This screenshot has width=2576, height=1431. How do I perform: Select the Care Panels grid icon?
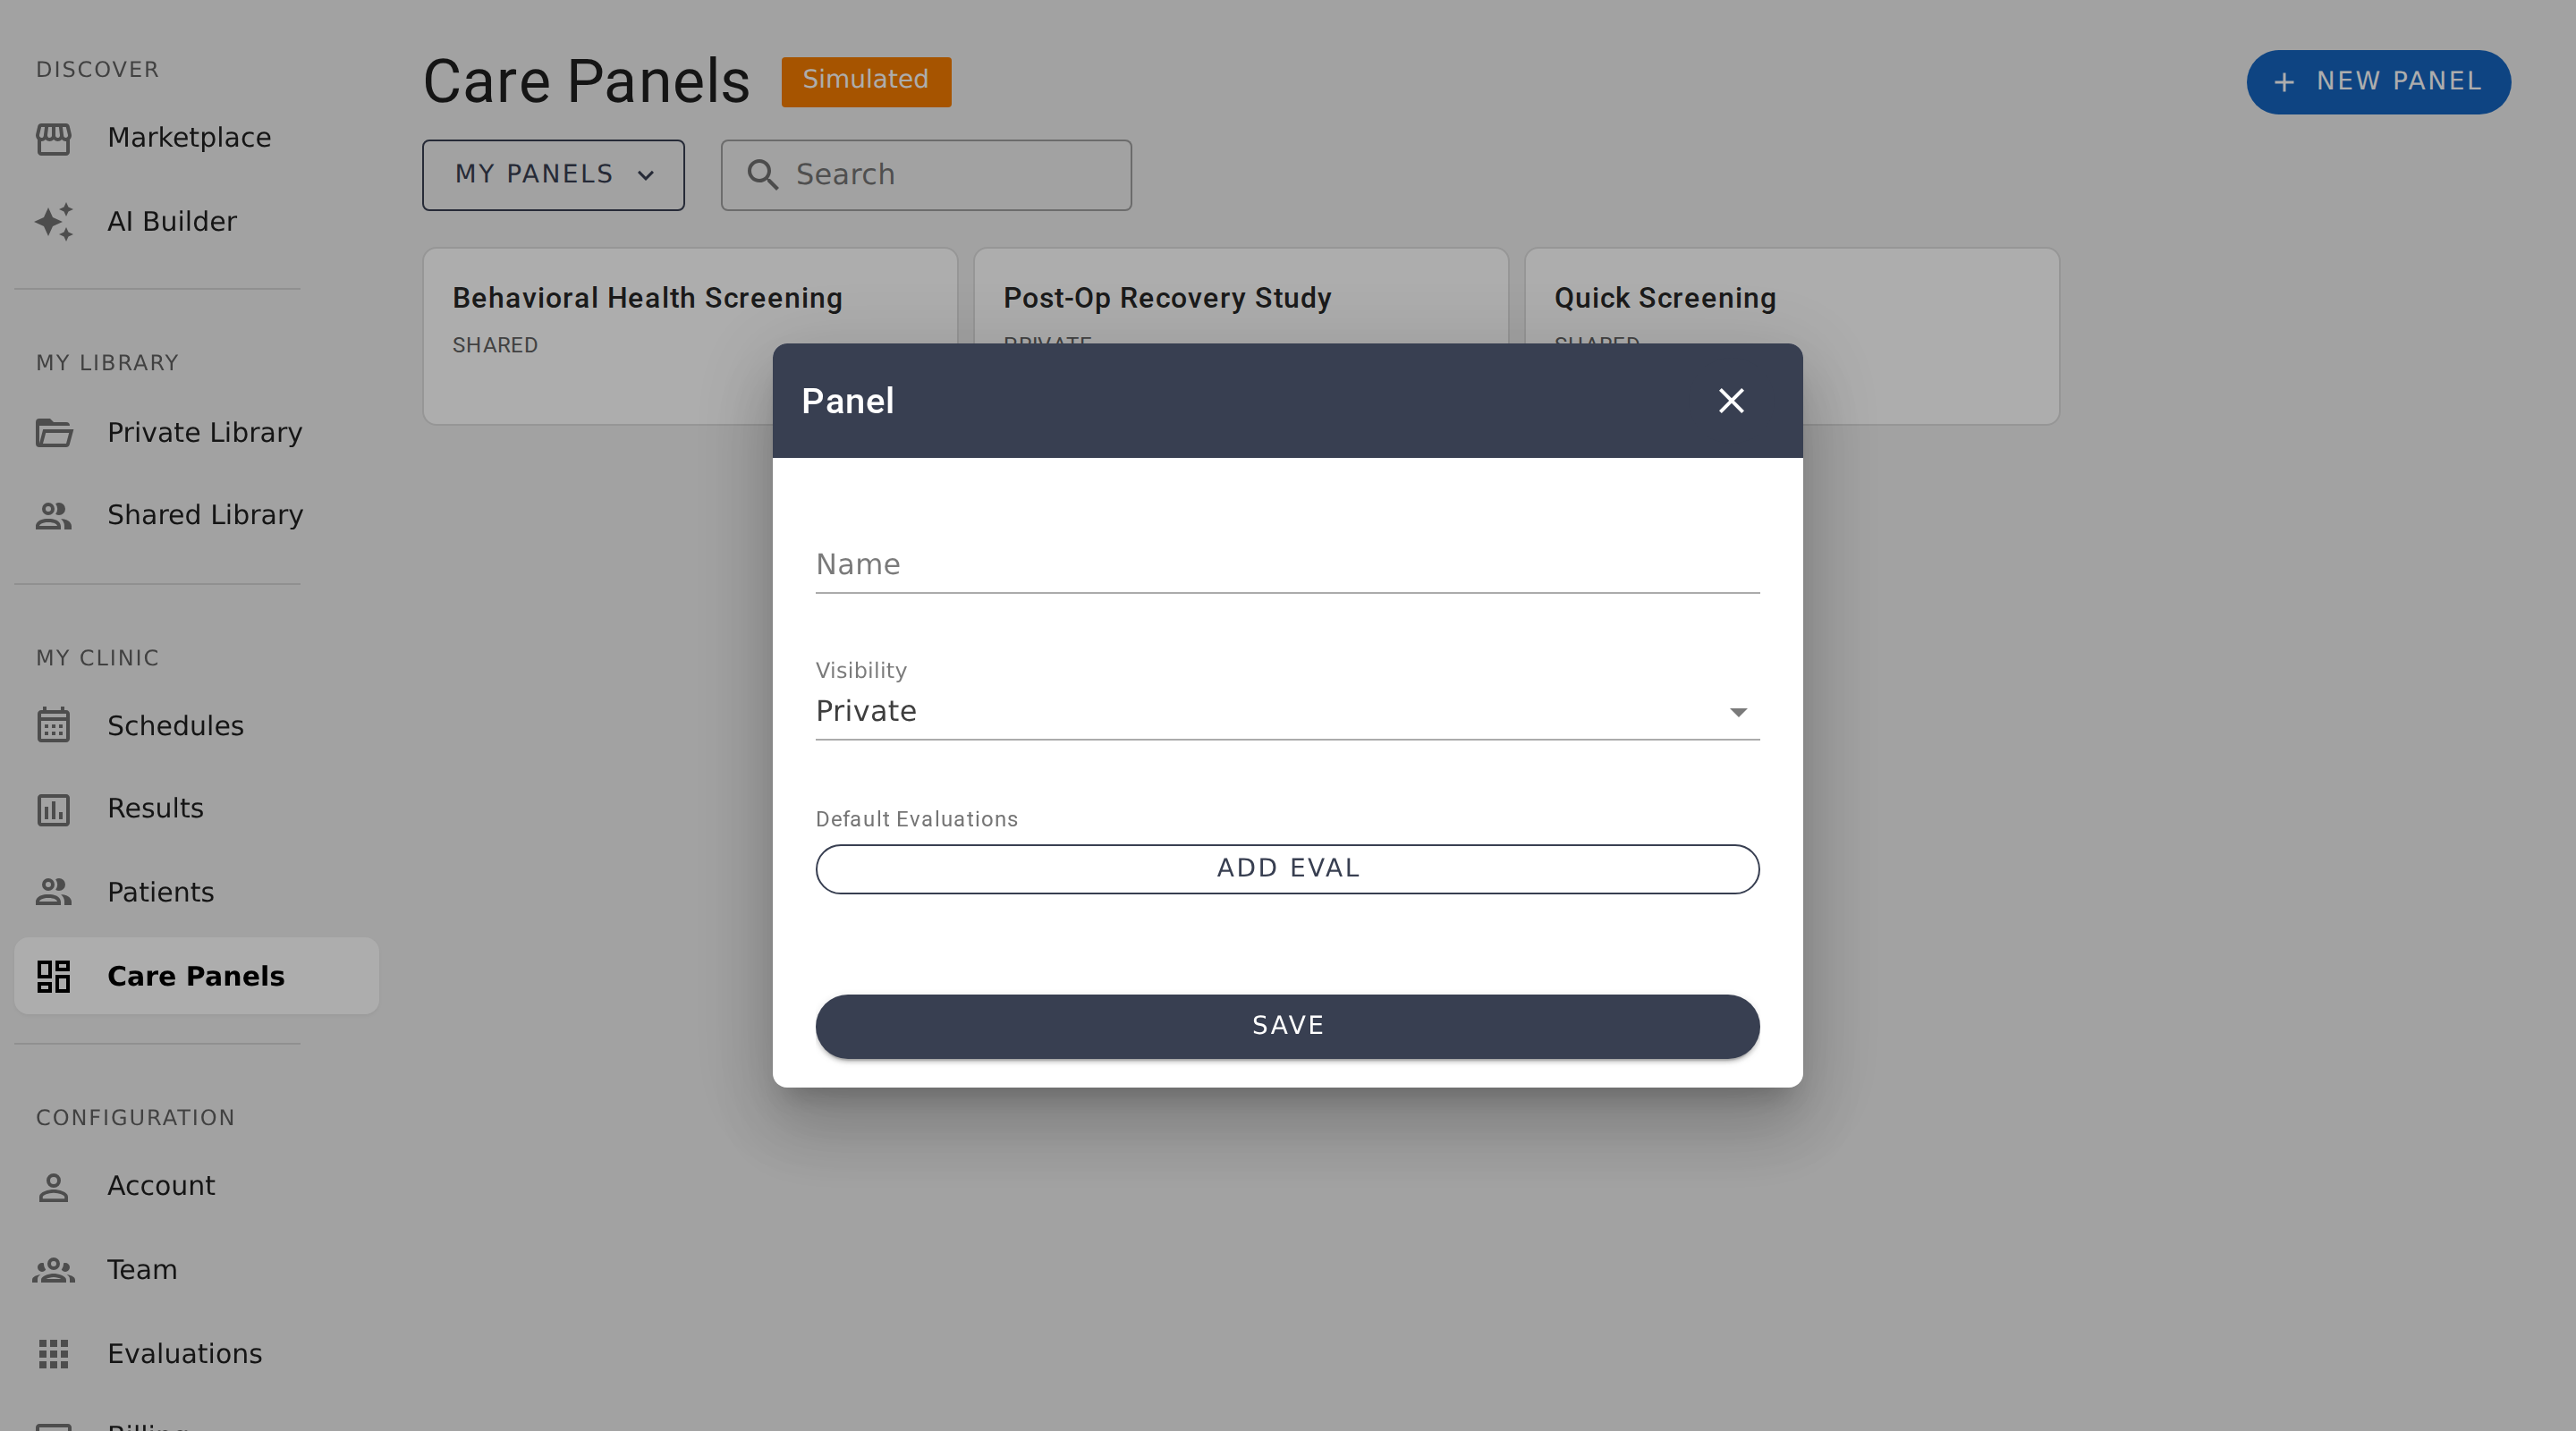click(54, 976)
